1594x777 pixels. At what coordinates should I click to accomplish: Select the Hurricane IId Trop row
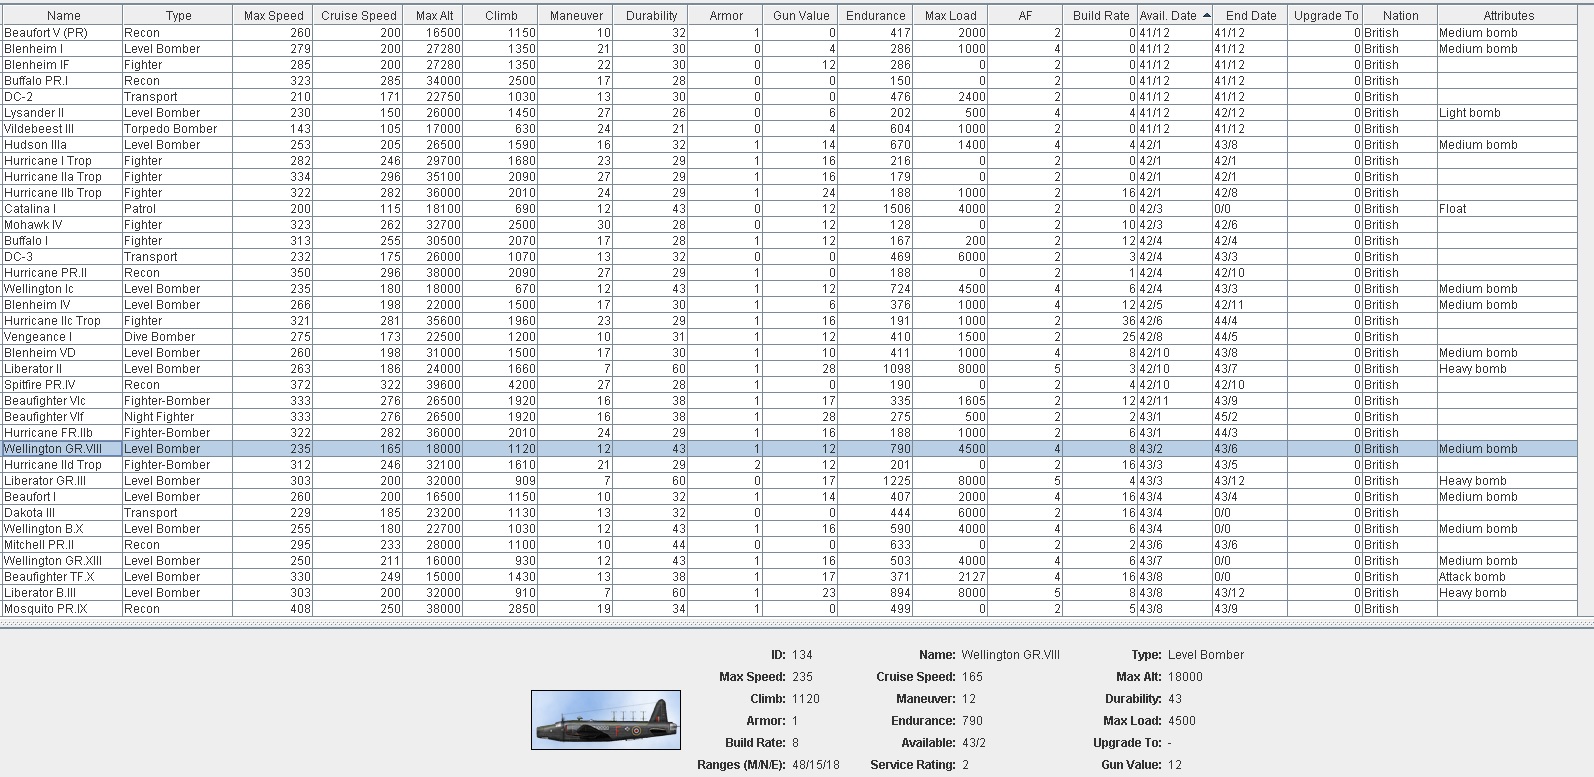click(790, 465)
